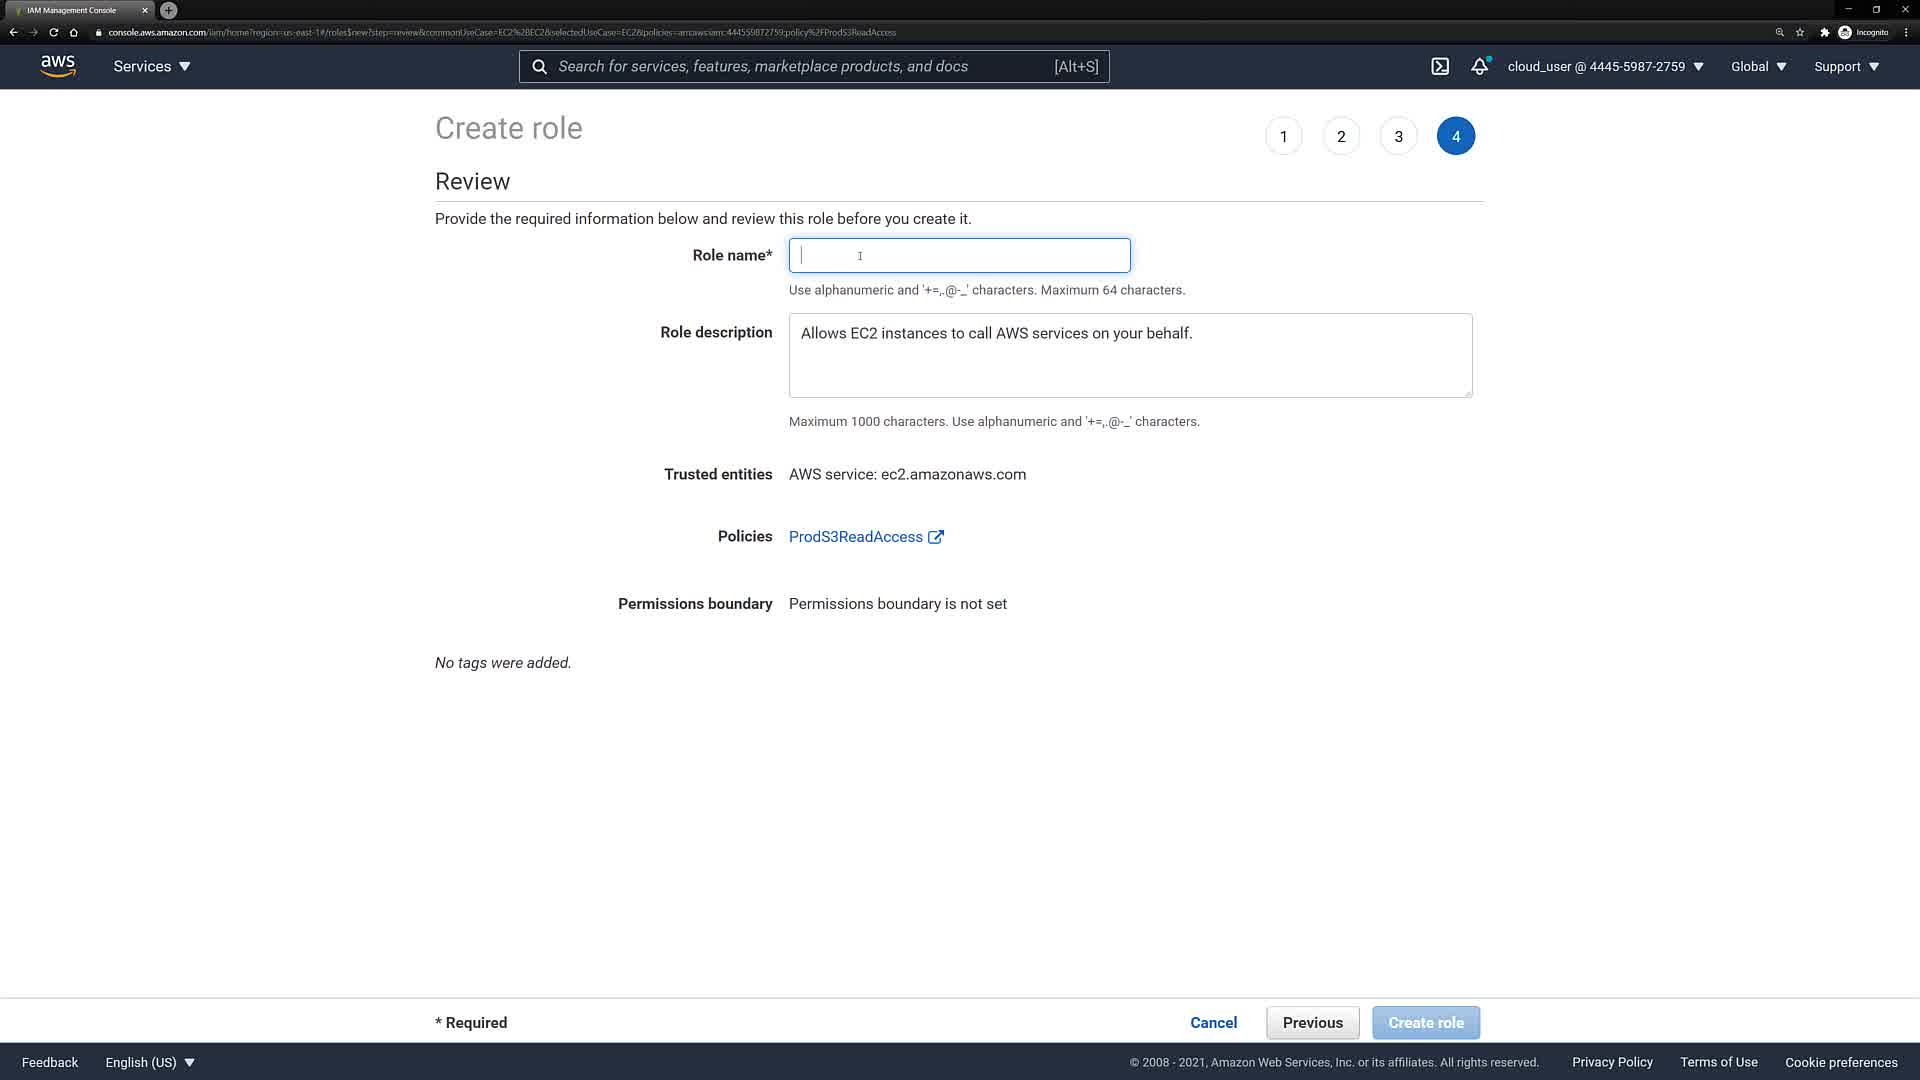
Task: Click the browser reload icon
Action: point(54,32)
